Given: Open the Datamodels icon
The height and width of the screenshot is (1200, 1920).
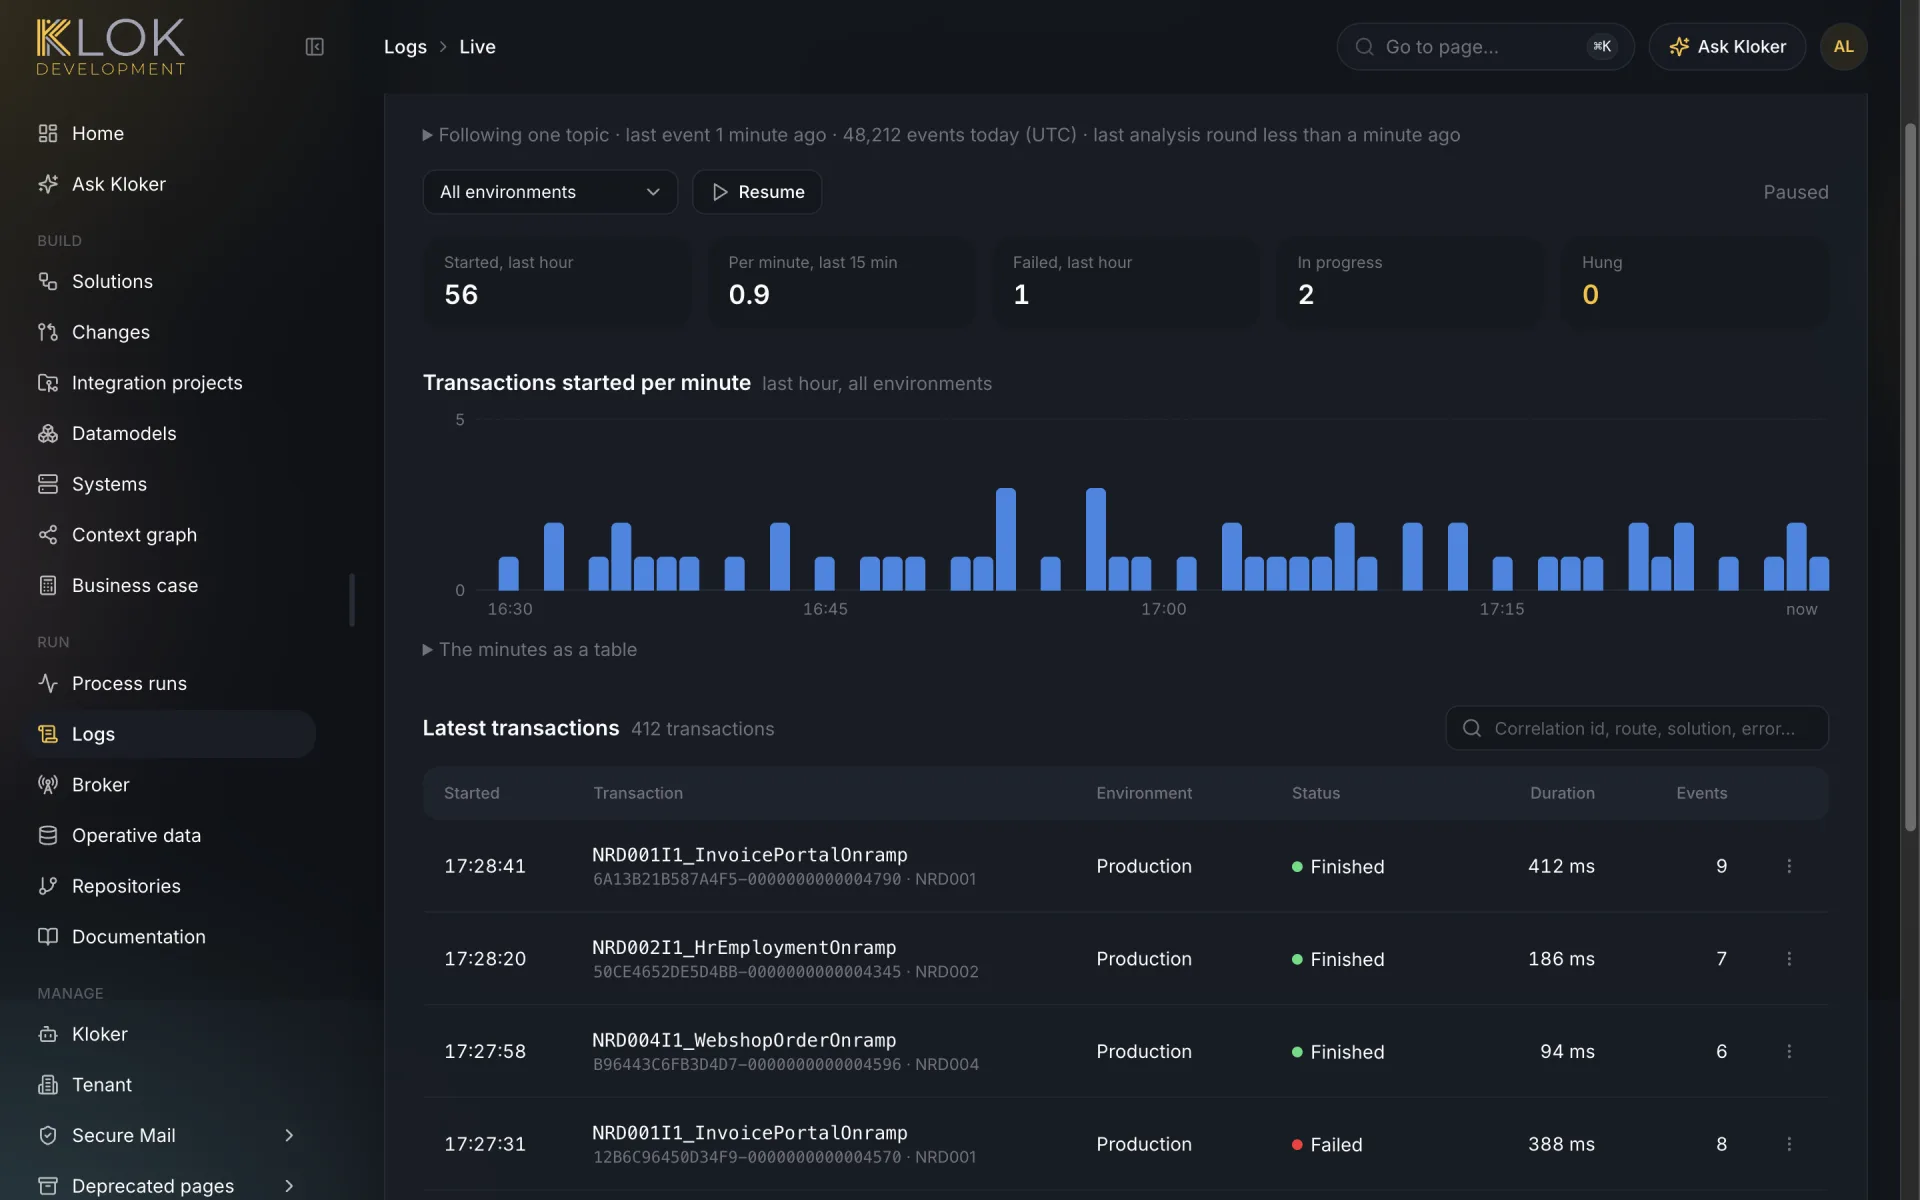Looking at the screenshot, I should click(x=48, y=433).
